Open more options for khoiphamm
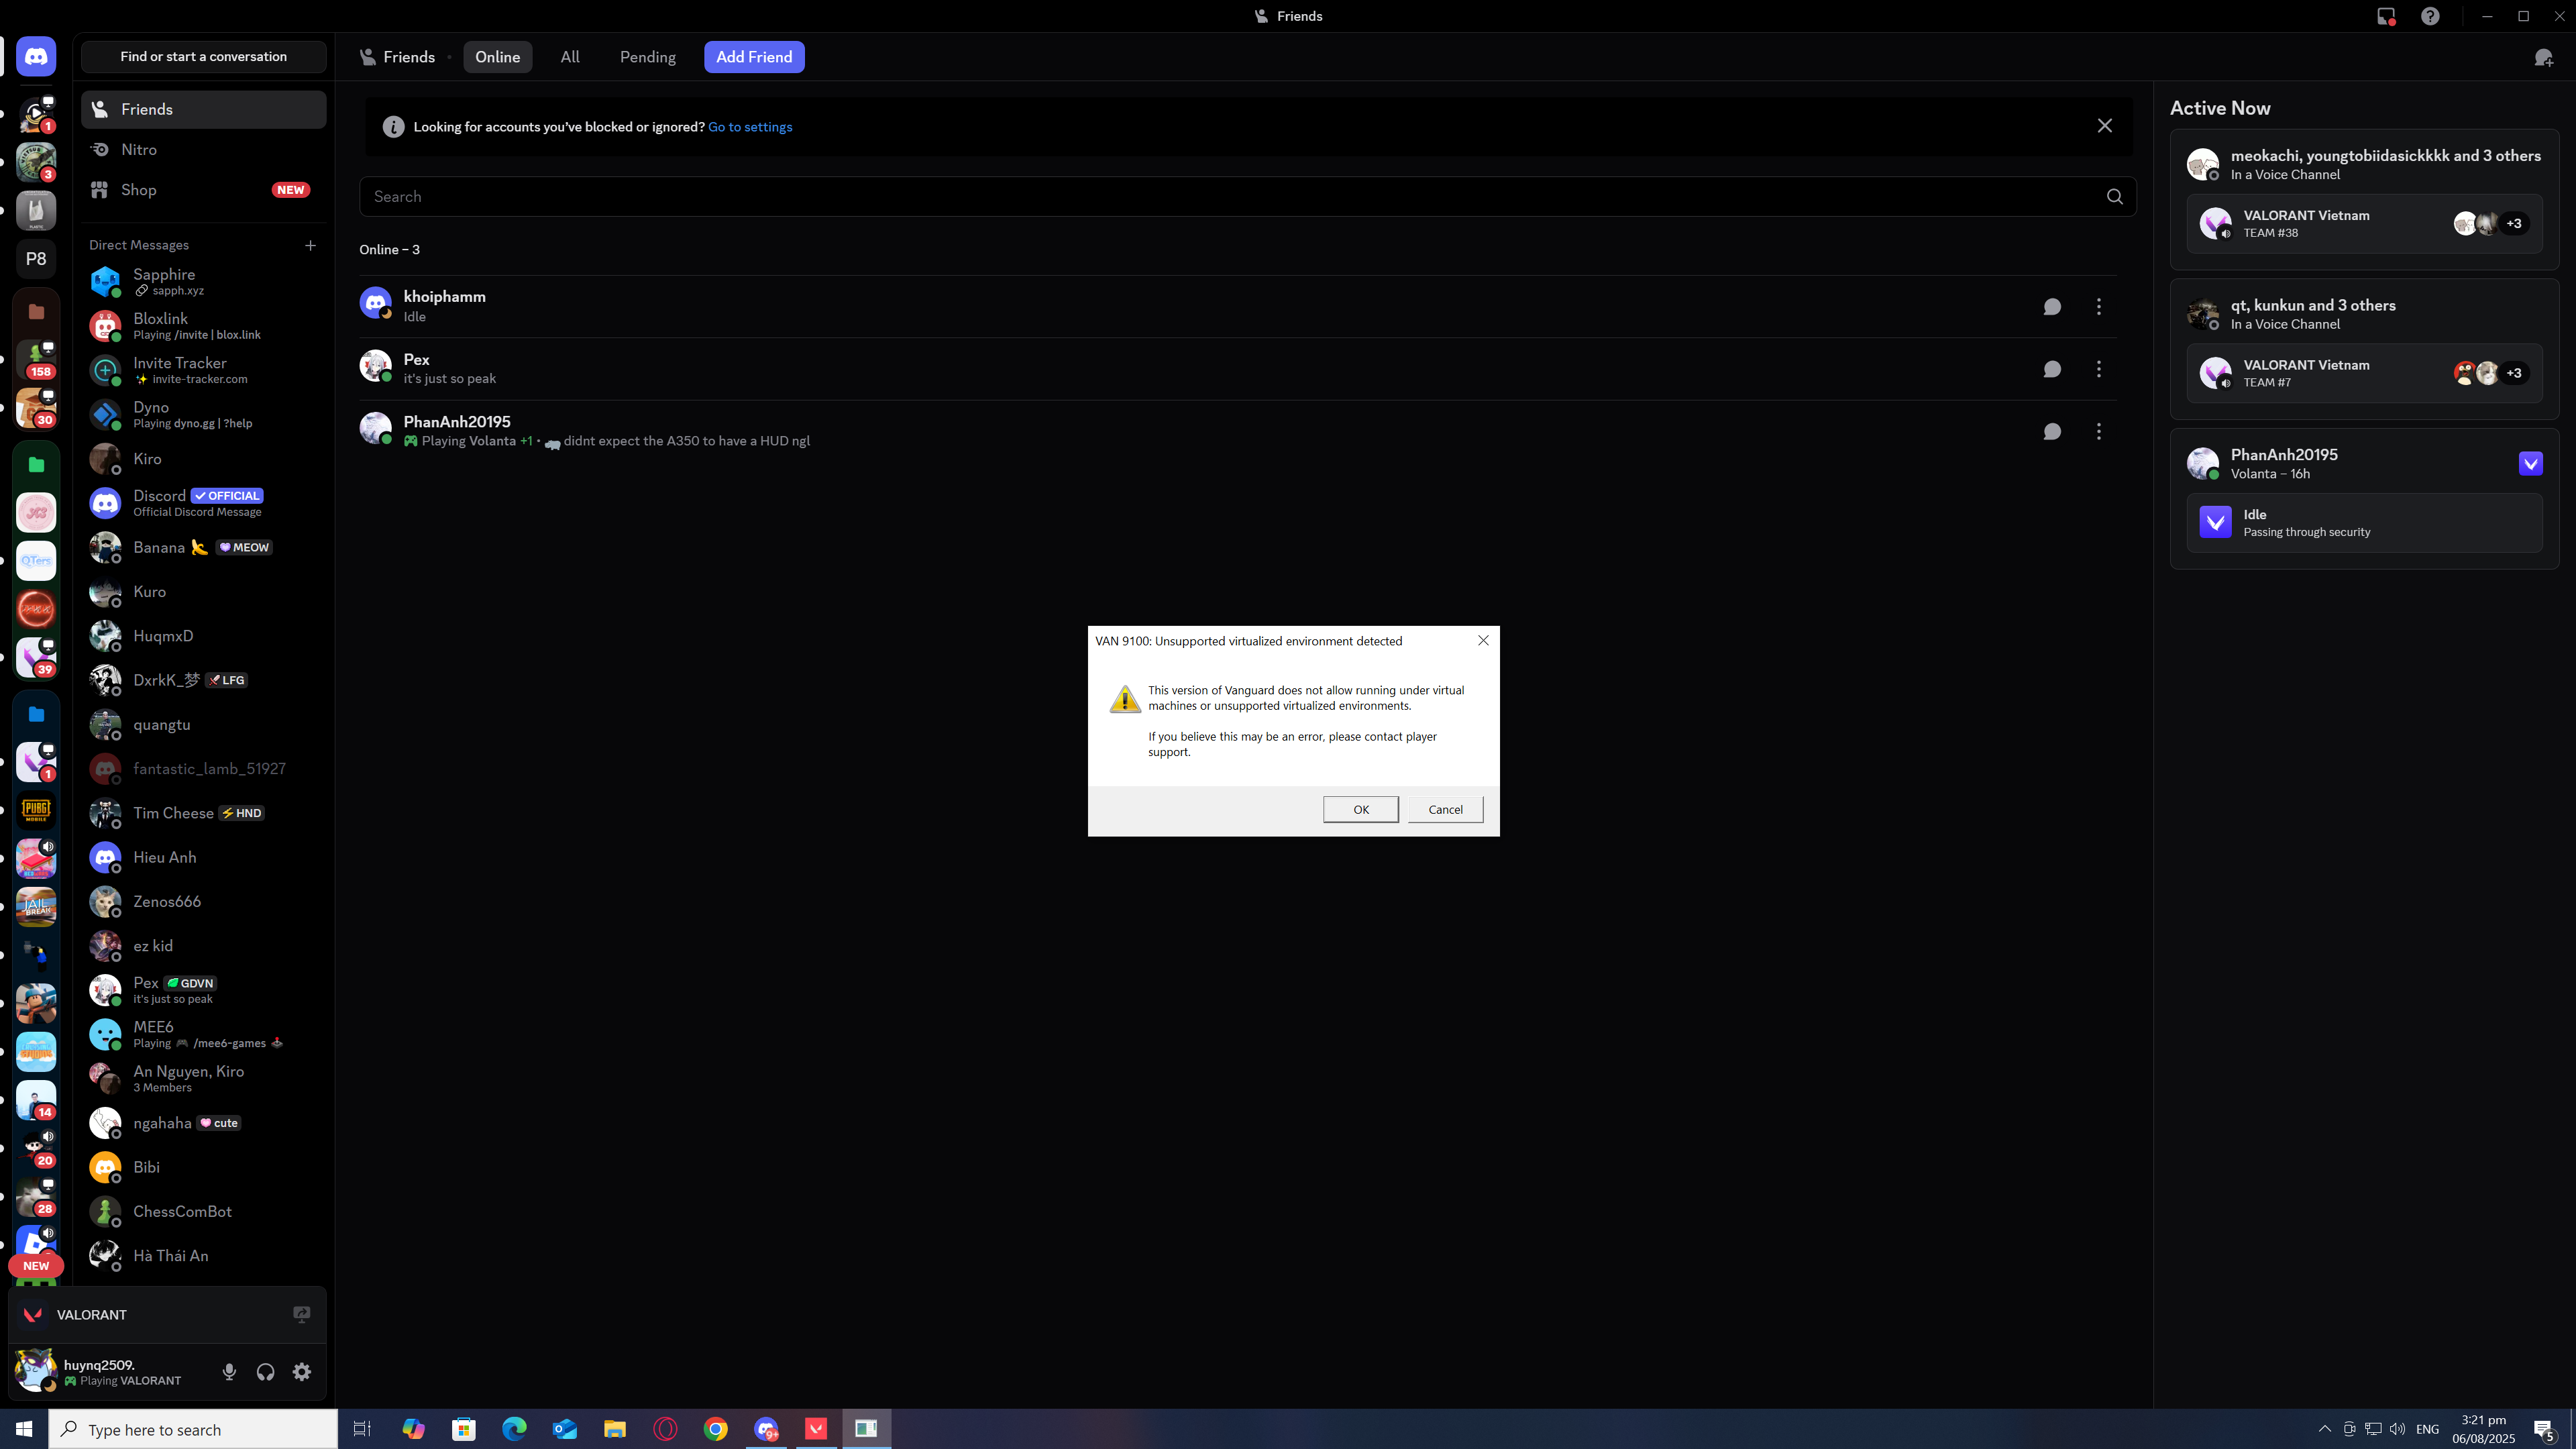The height and width of the screenshot is (1449, 2576). click(2099, 307)
